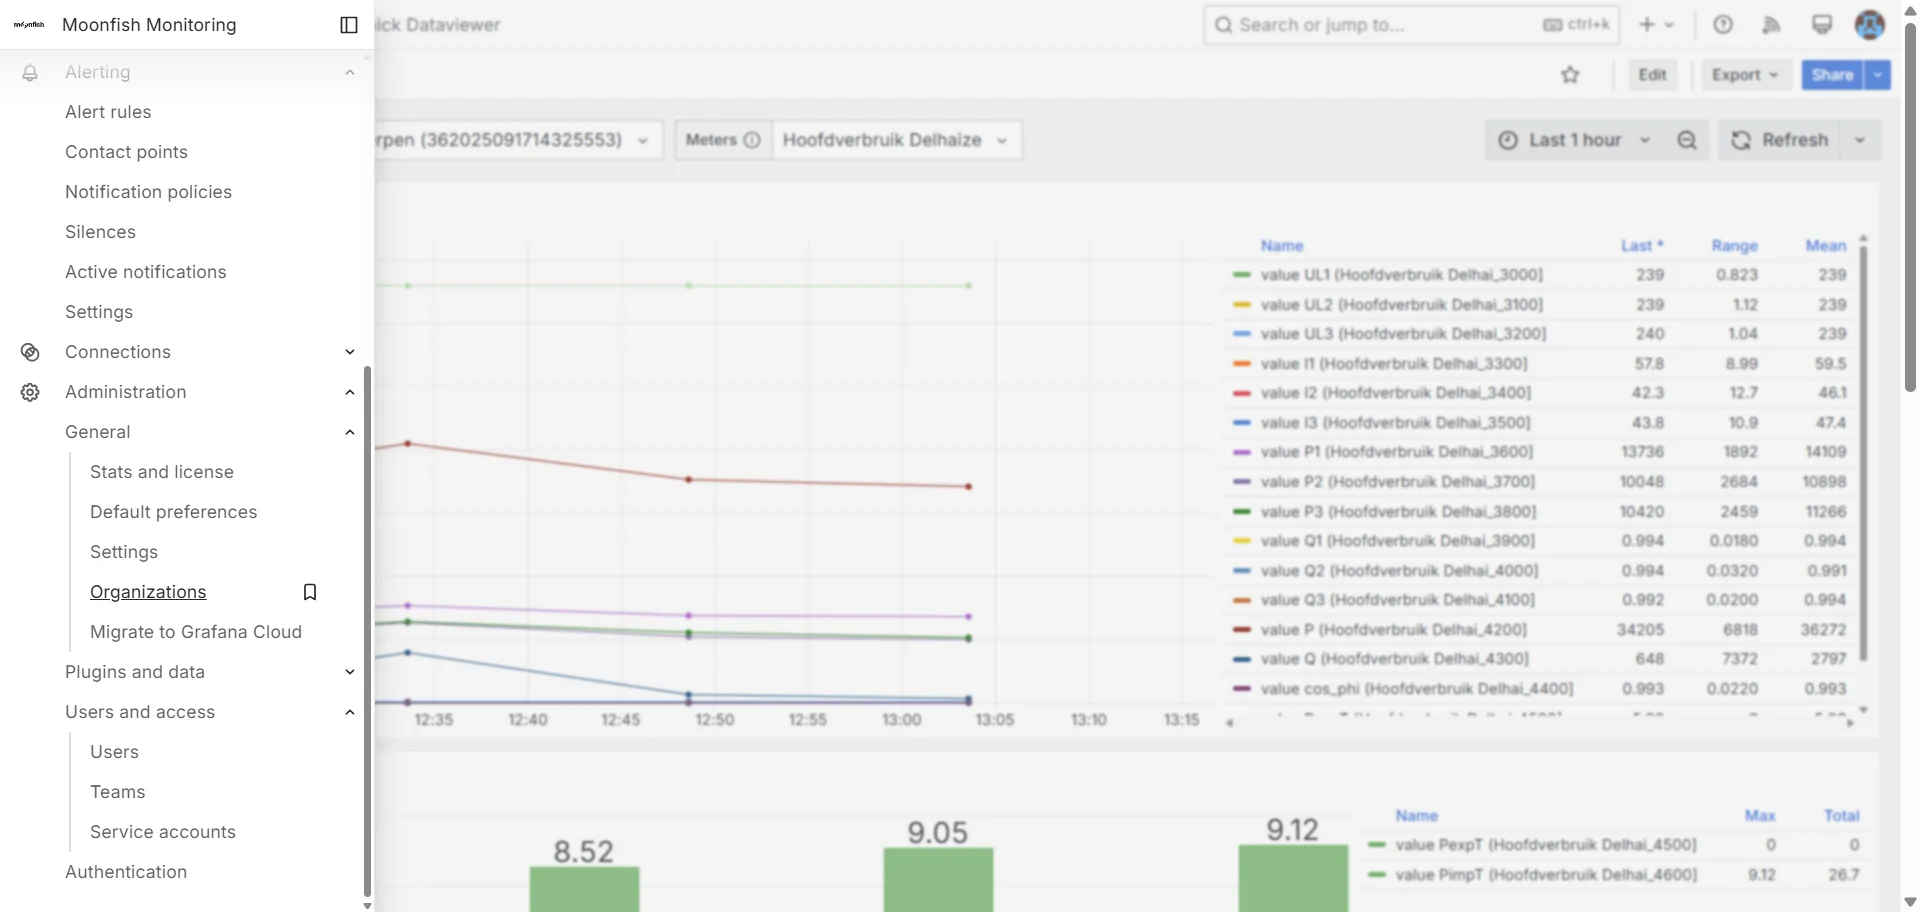The width and height of the screenshot is (1920, 912).
Task: Click the sidebar vertical scrollbar
Action: [367, 630]
